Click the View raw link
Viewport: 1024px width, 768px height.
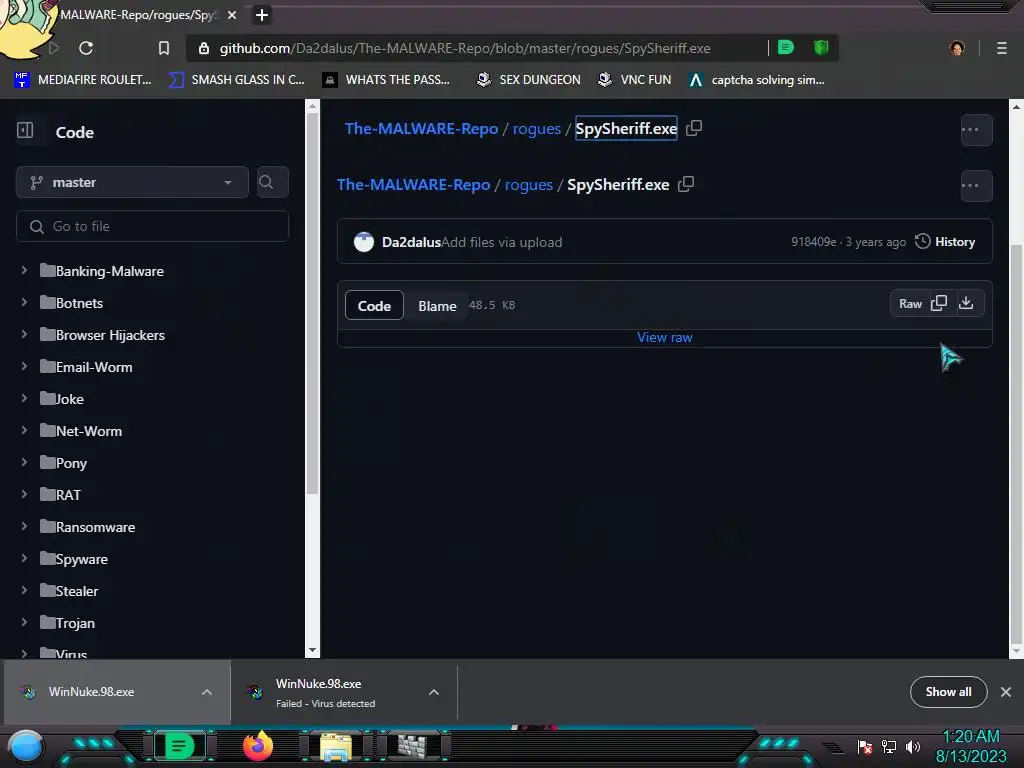pos(664,338)
